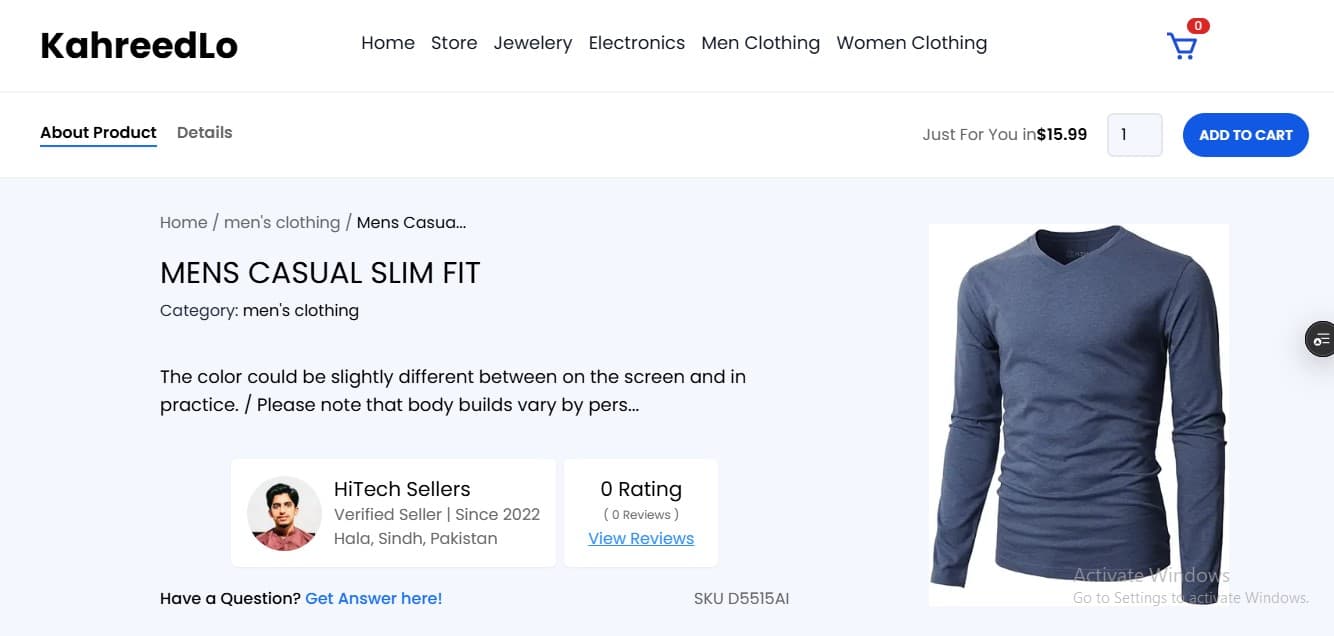
Task: Open the View Reviews link
Action: (641, 538)
